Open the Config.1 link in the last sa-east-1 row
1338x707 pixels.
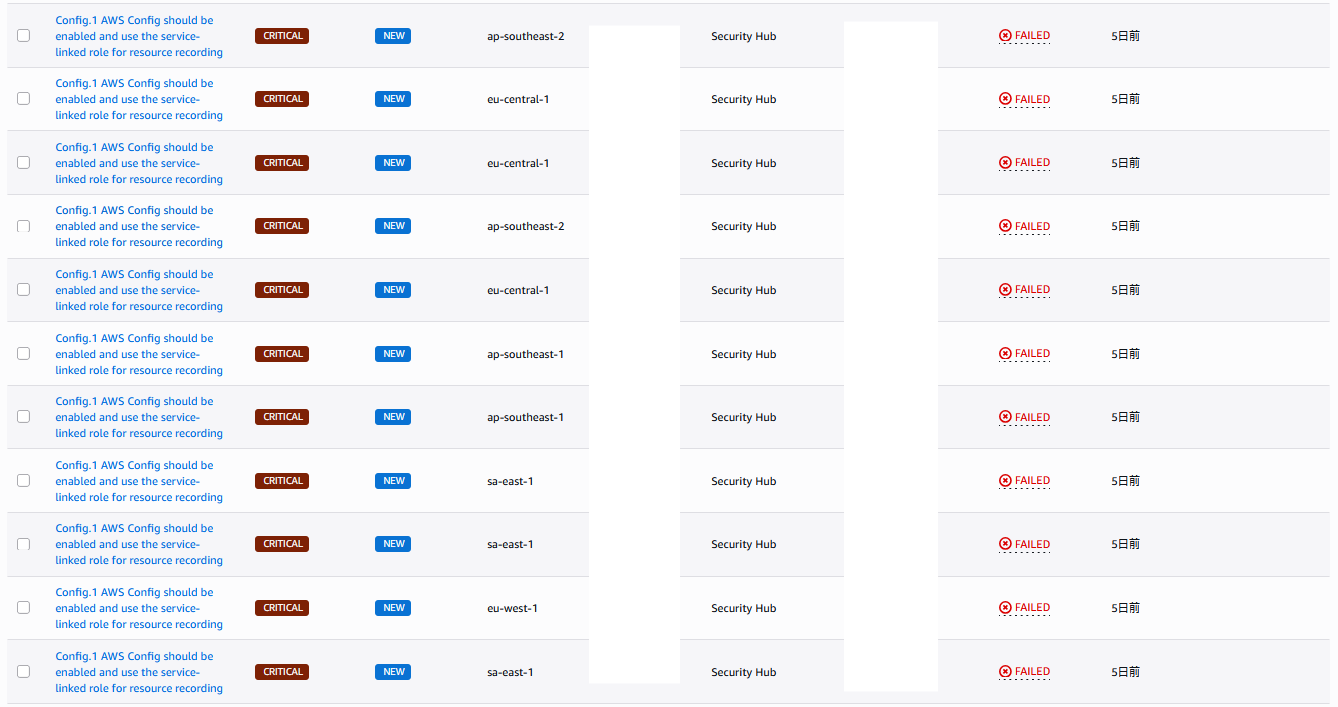click(139, 672)
